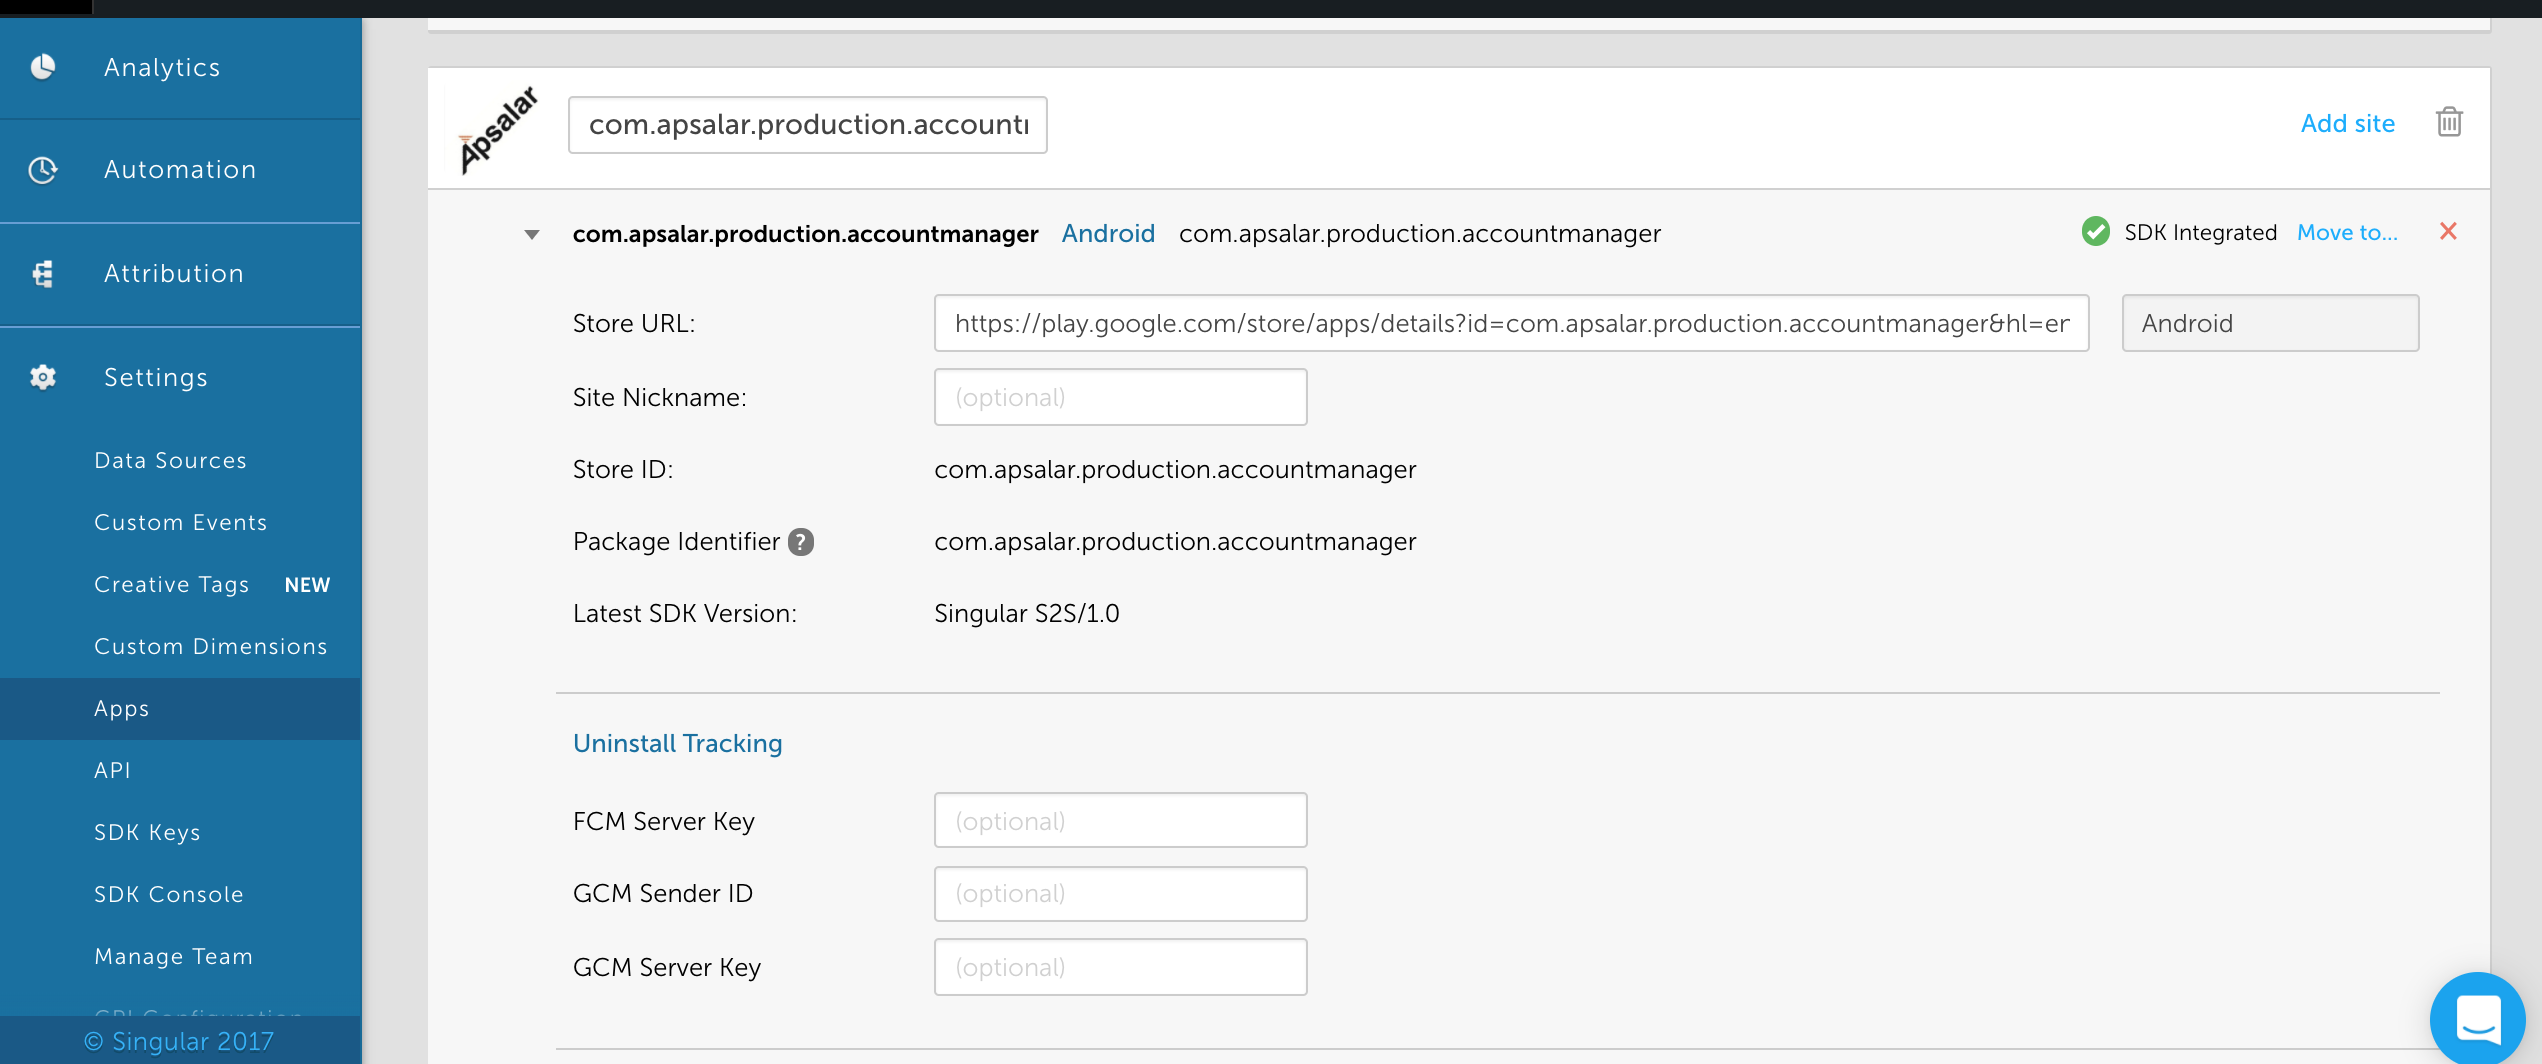
Task: Click the FCM Server Key field
Action: tap(1120, 821)
